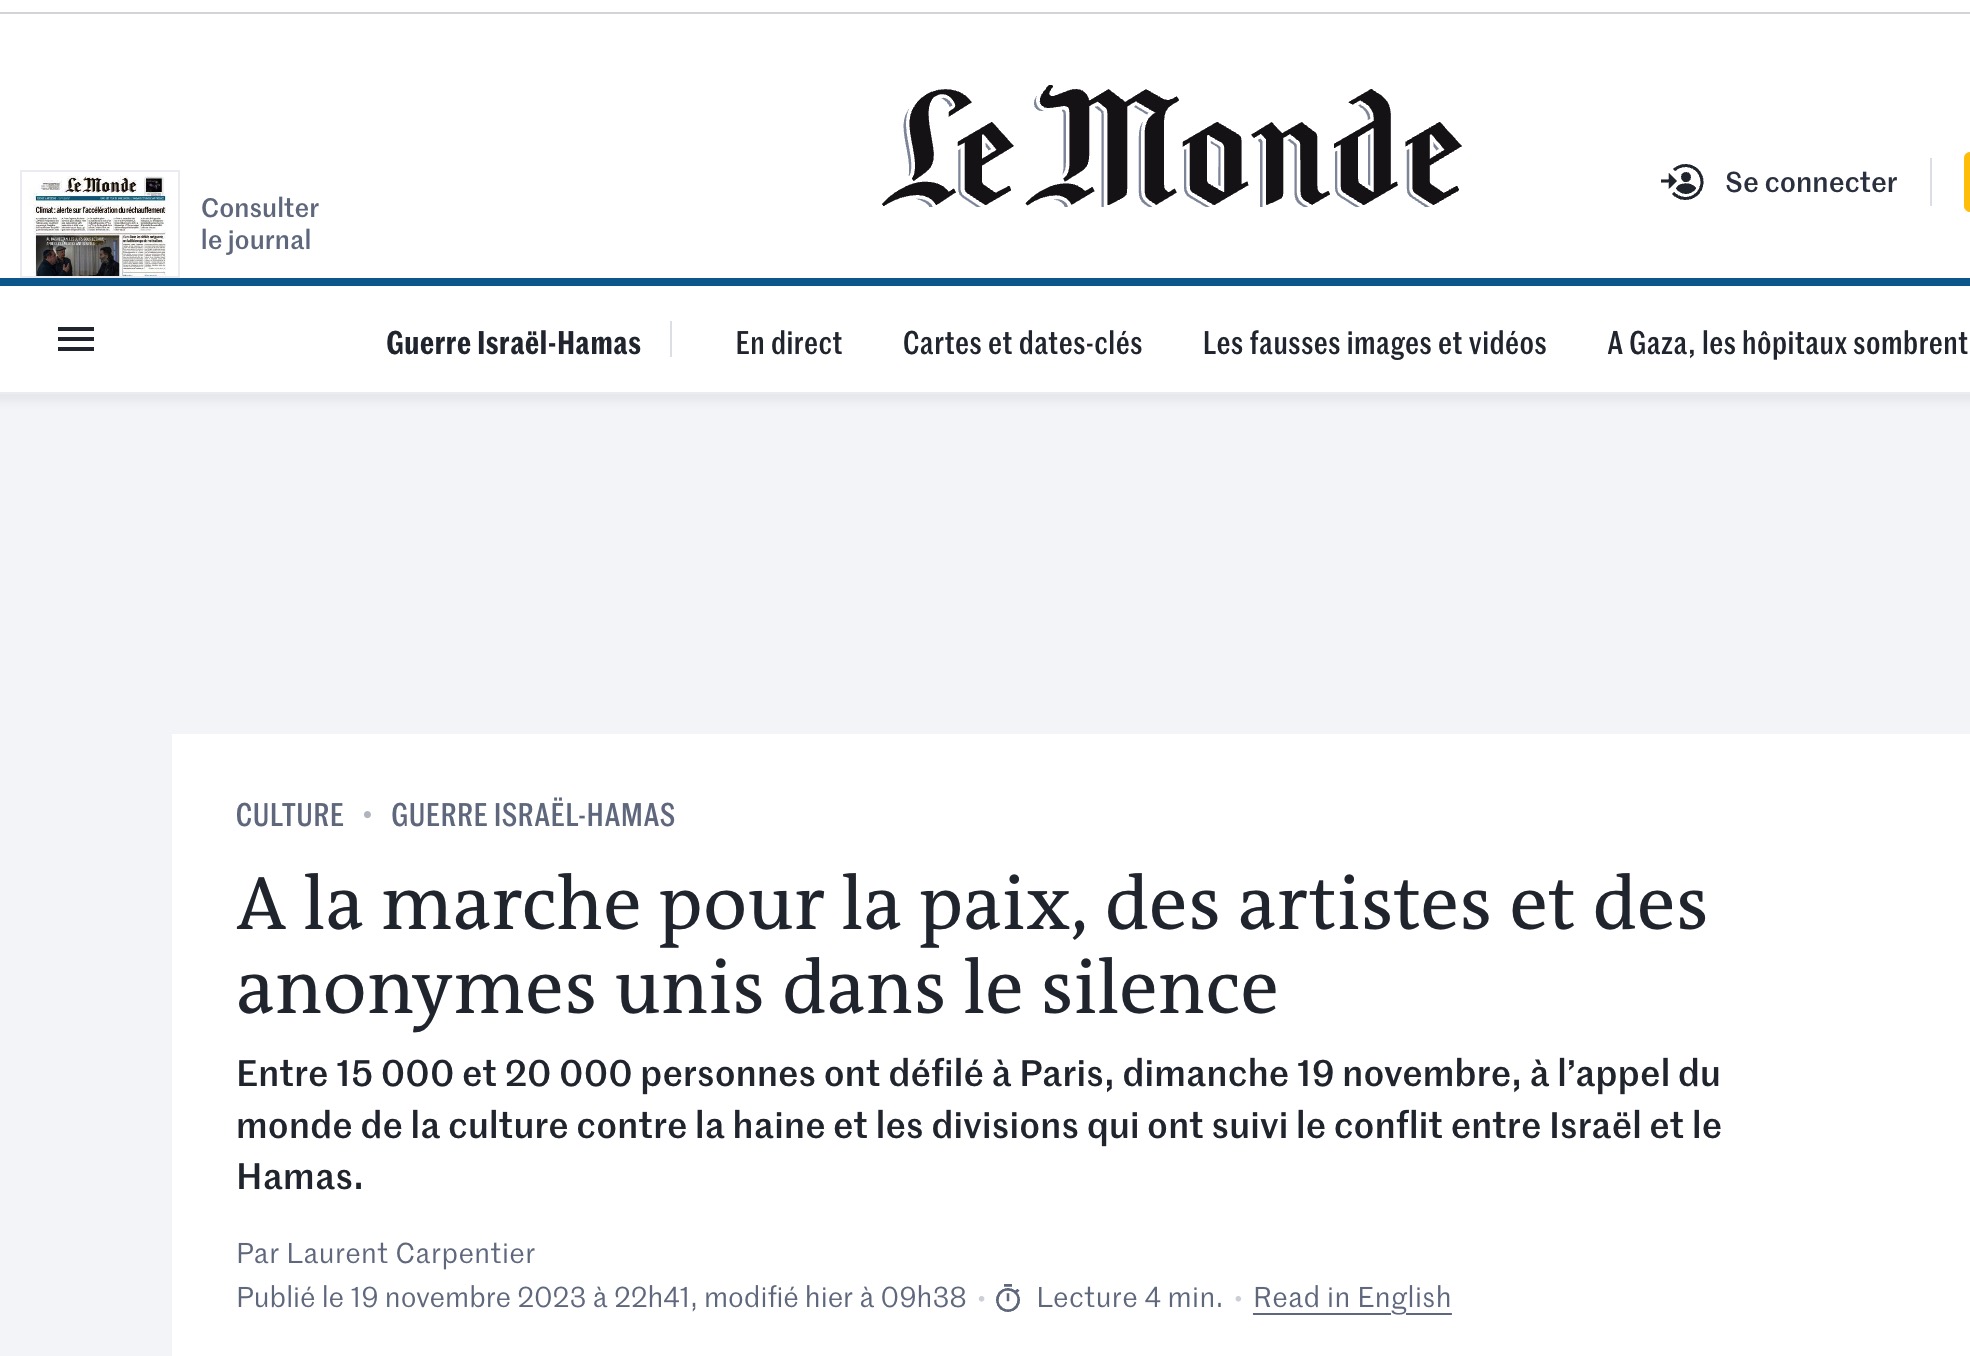Screen dimensions: 1970x1356
Task: Open author Laurent Carpentier's page
Action: pos(410,1253)
